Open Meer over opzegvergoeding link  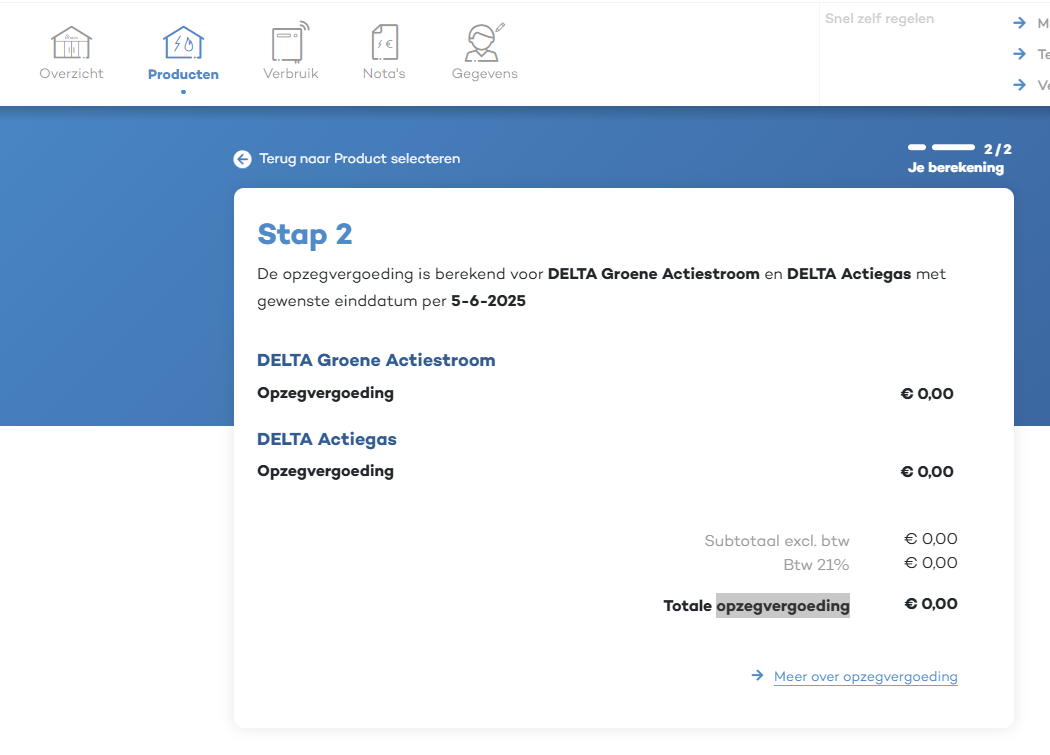pos(866,677)
